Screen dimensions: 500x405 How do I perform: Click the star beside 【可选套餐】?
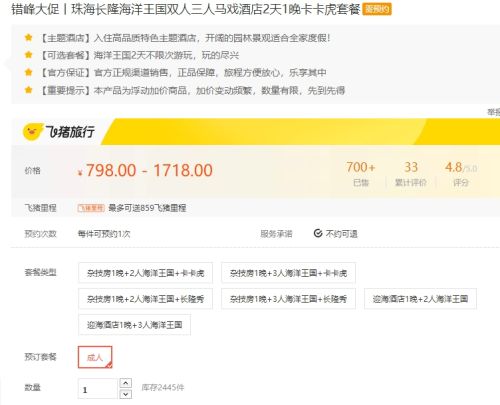[29, 55]
